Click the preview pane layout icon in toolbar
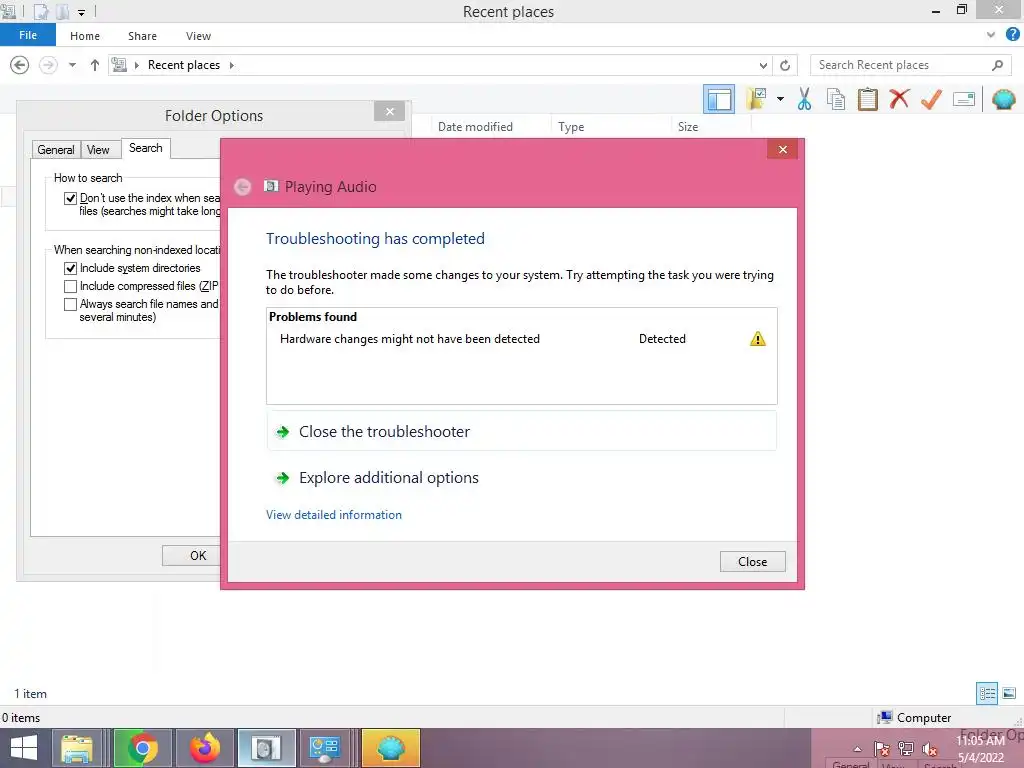Screen dimensions: 1024x768 click(718, 99)
